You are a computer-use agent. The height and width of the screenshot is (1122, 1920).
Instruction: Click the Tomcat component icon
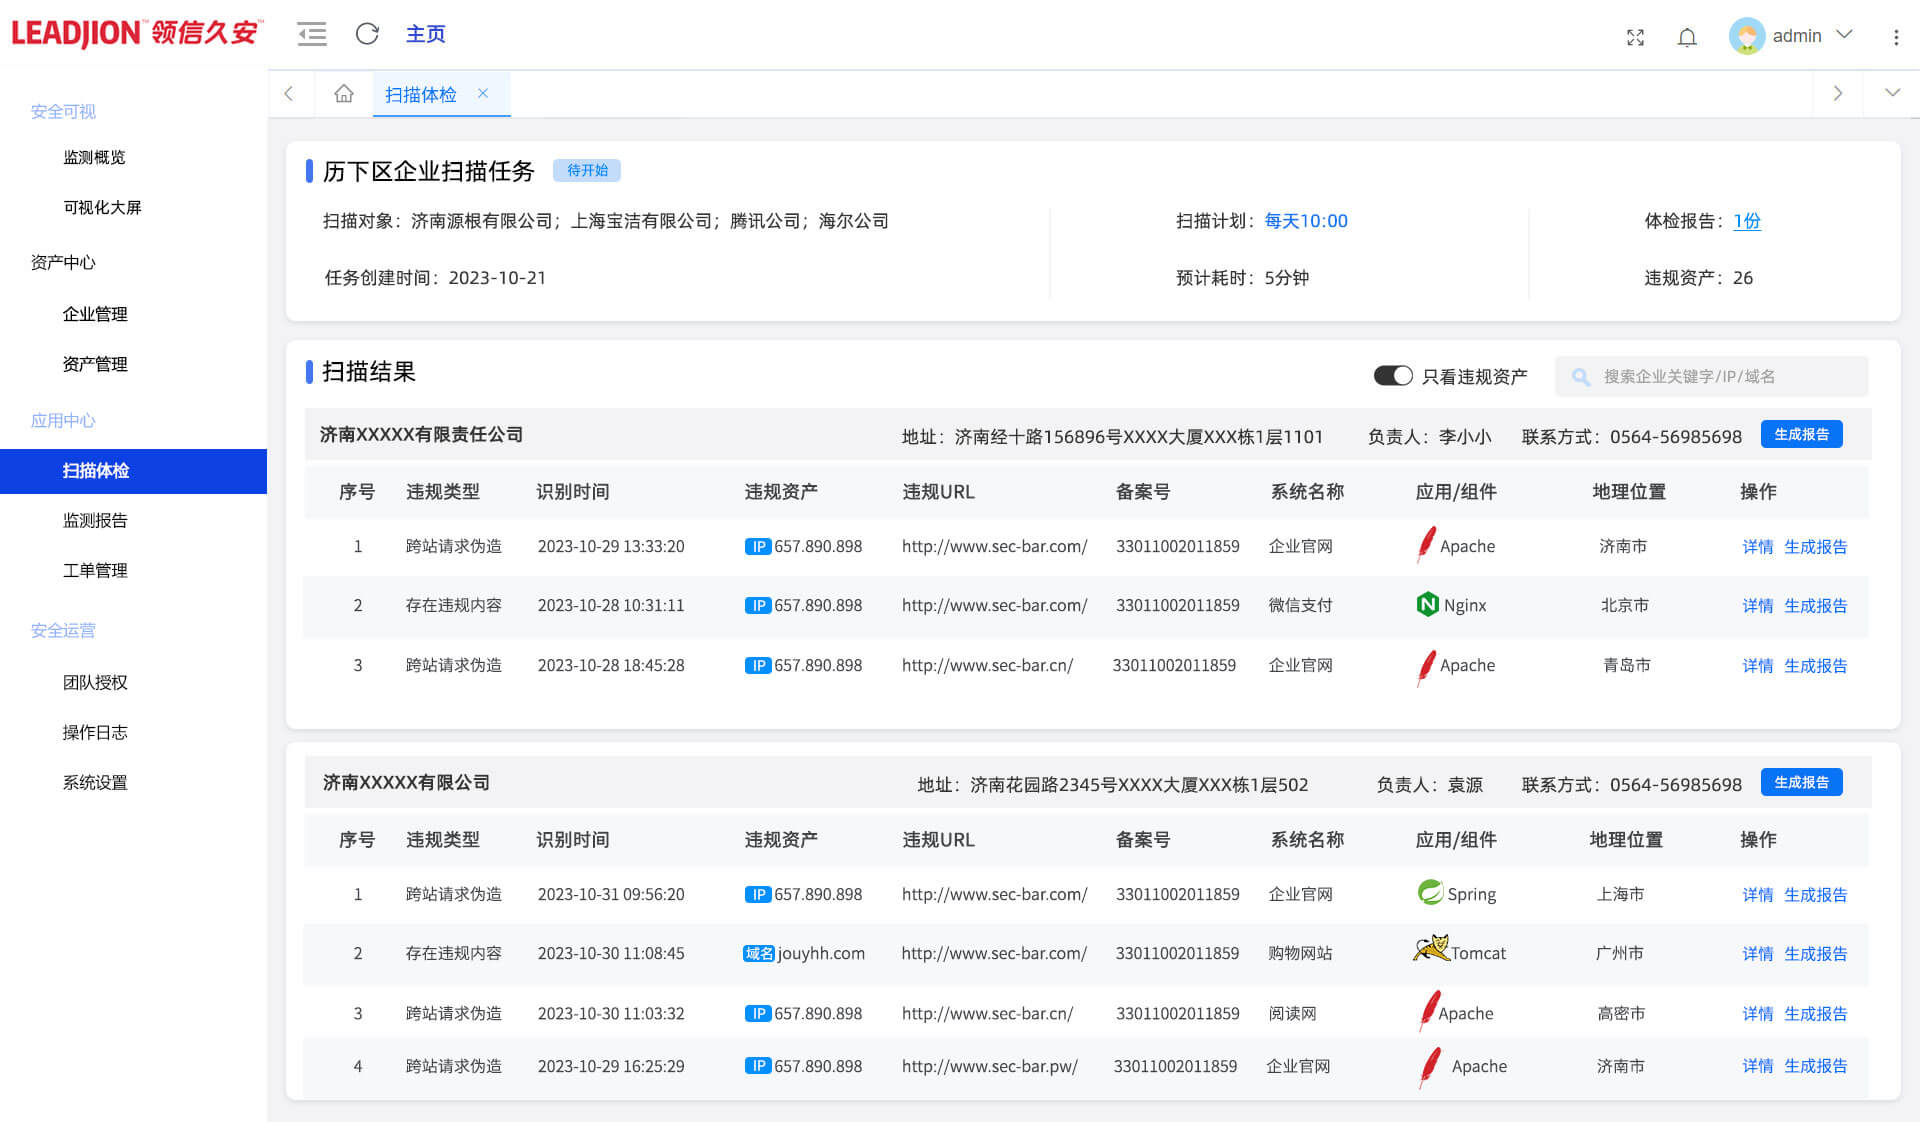1431,948
